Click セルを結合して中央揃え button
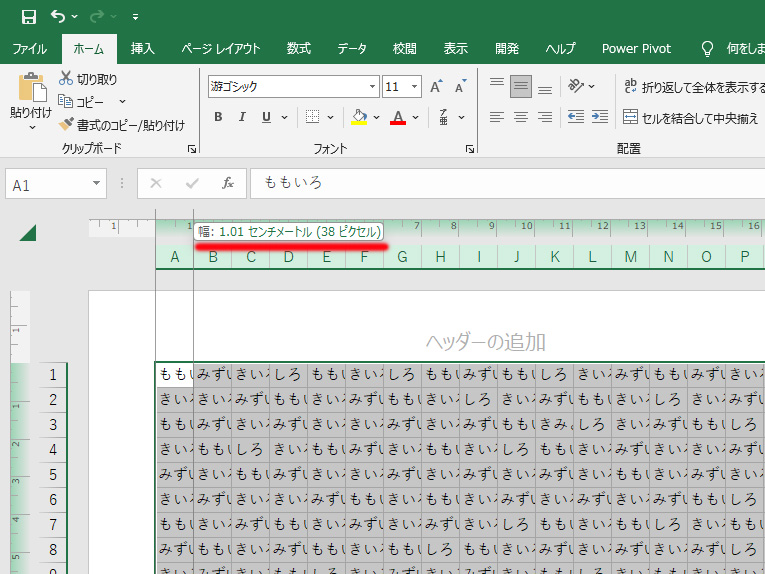Viewport: 765px width, 574px height. [x=690, y=118]
